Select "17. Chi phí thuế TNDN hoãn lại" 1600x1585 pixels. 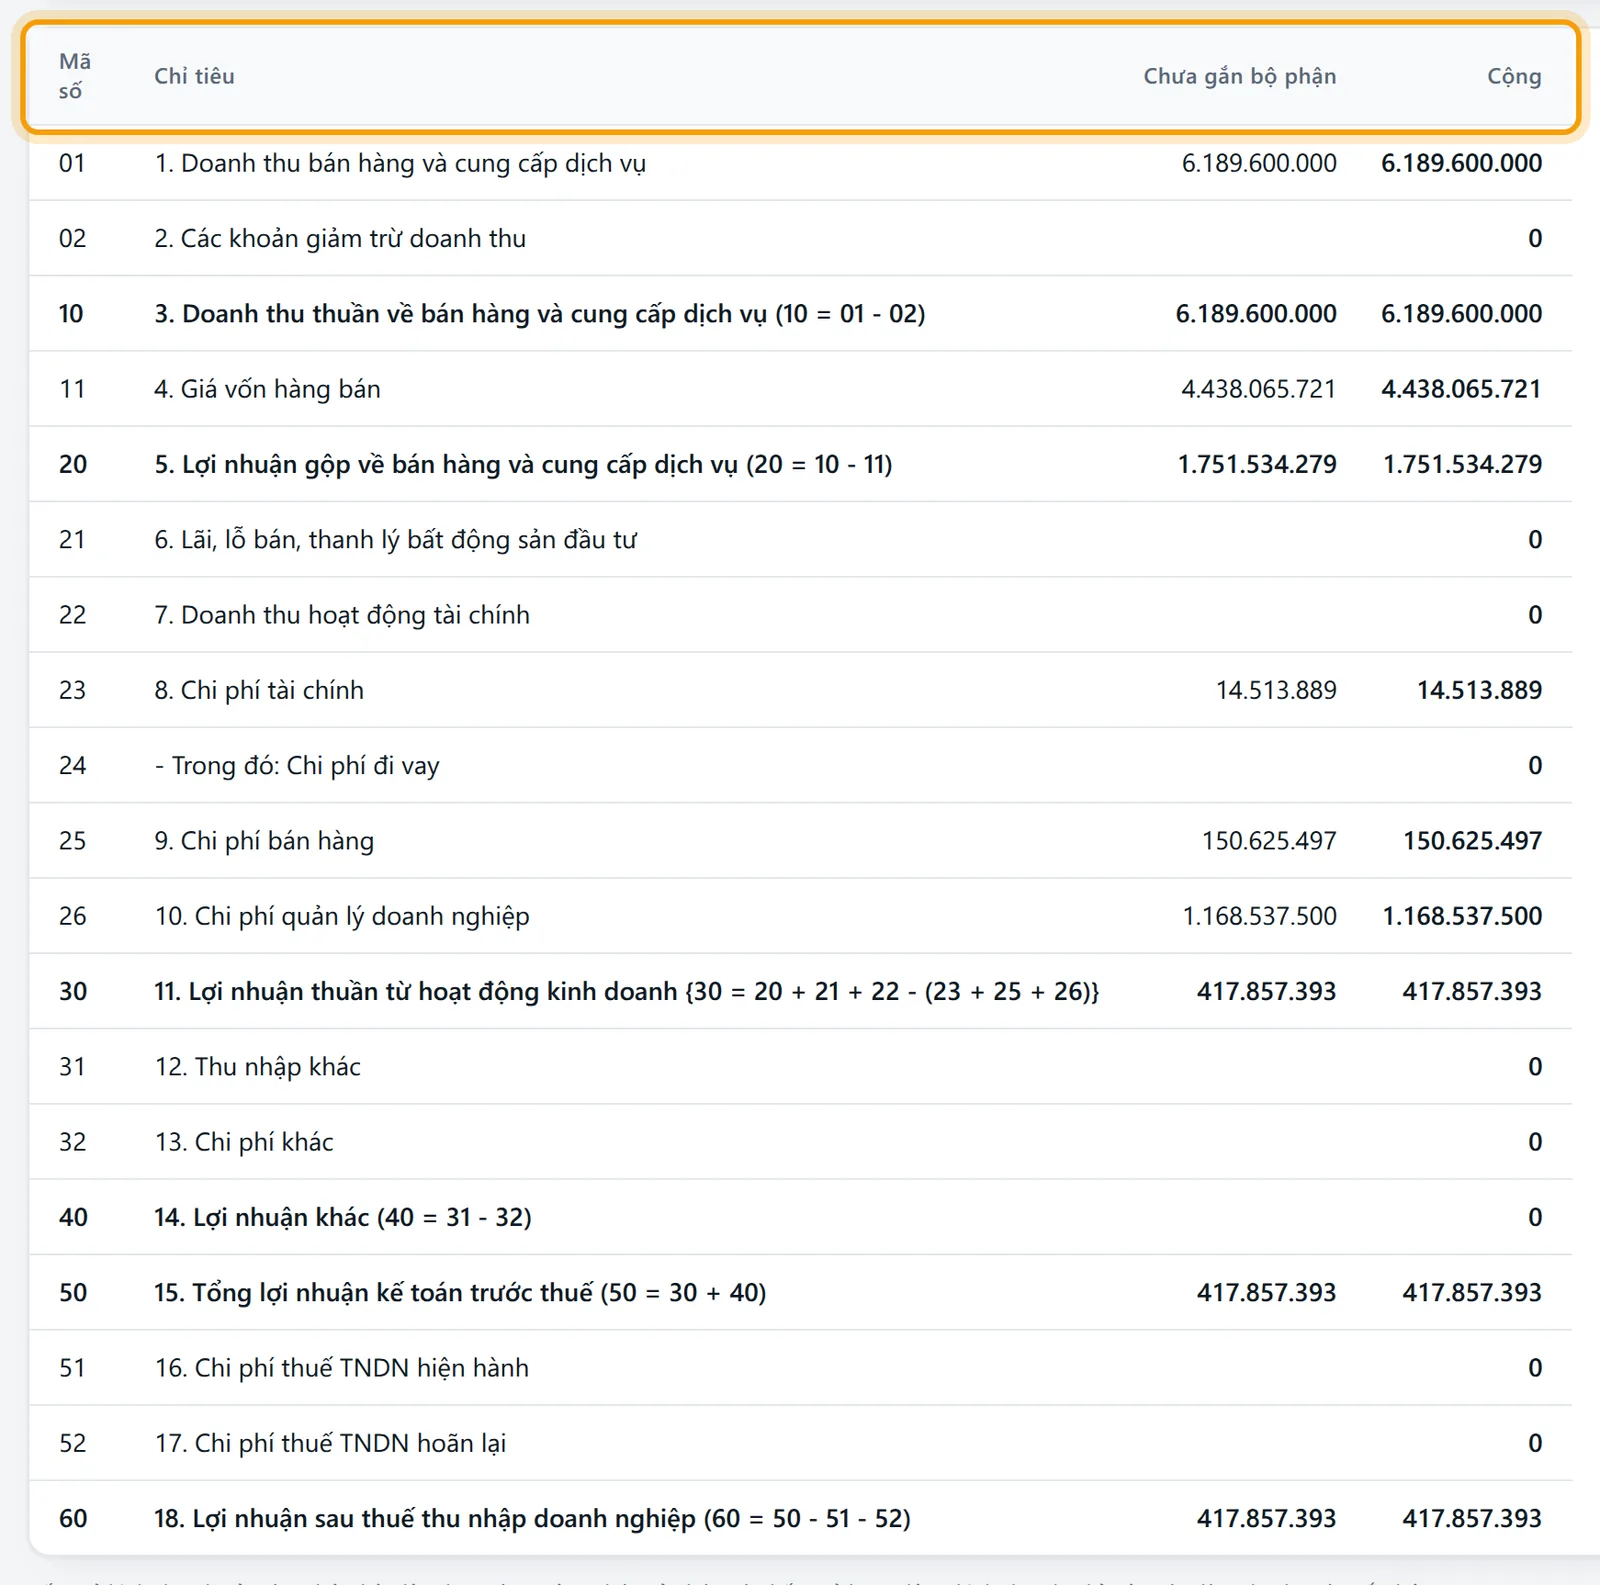330,1443
